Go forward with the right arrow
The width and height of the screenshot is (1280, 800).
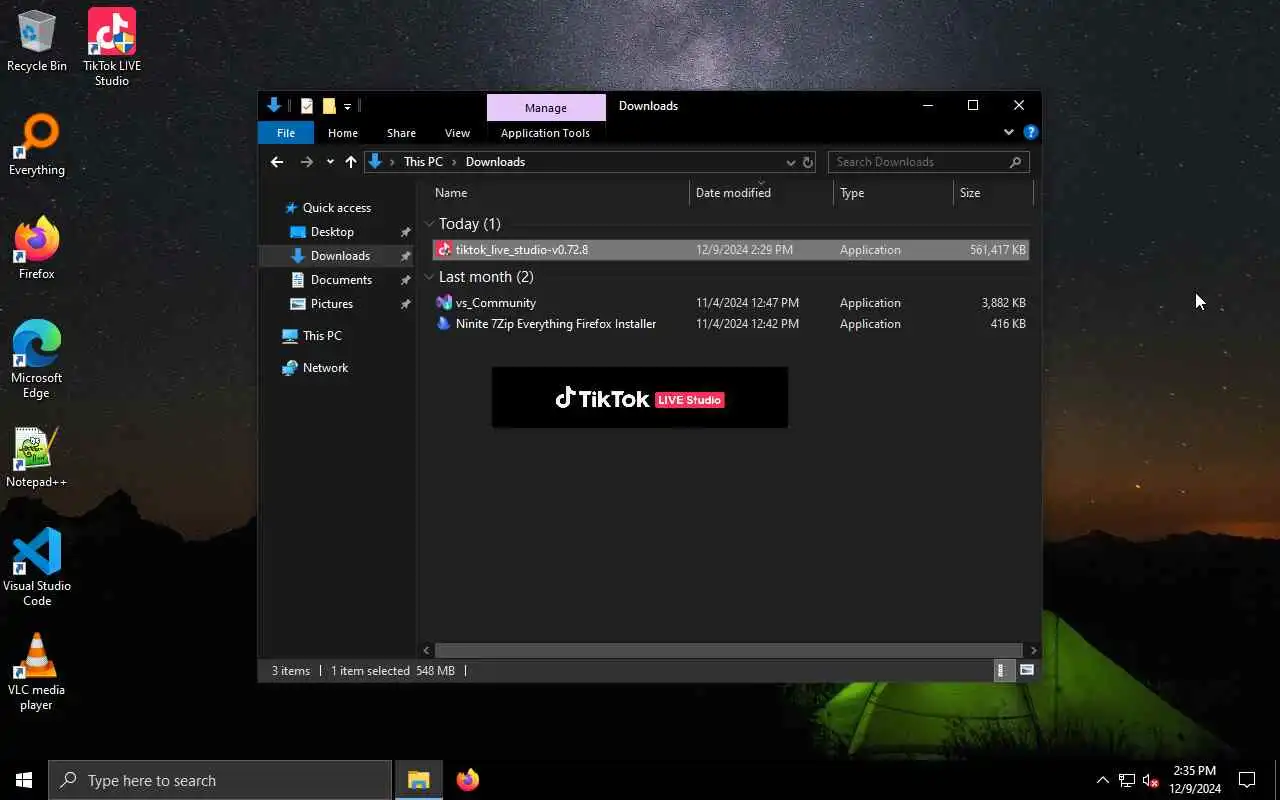[307, 162]
